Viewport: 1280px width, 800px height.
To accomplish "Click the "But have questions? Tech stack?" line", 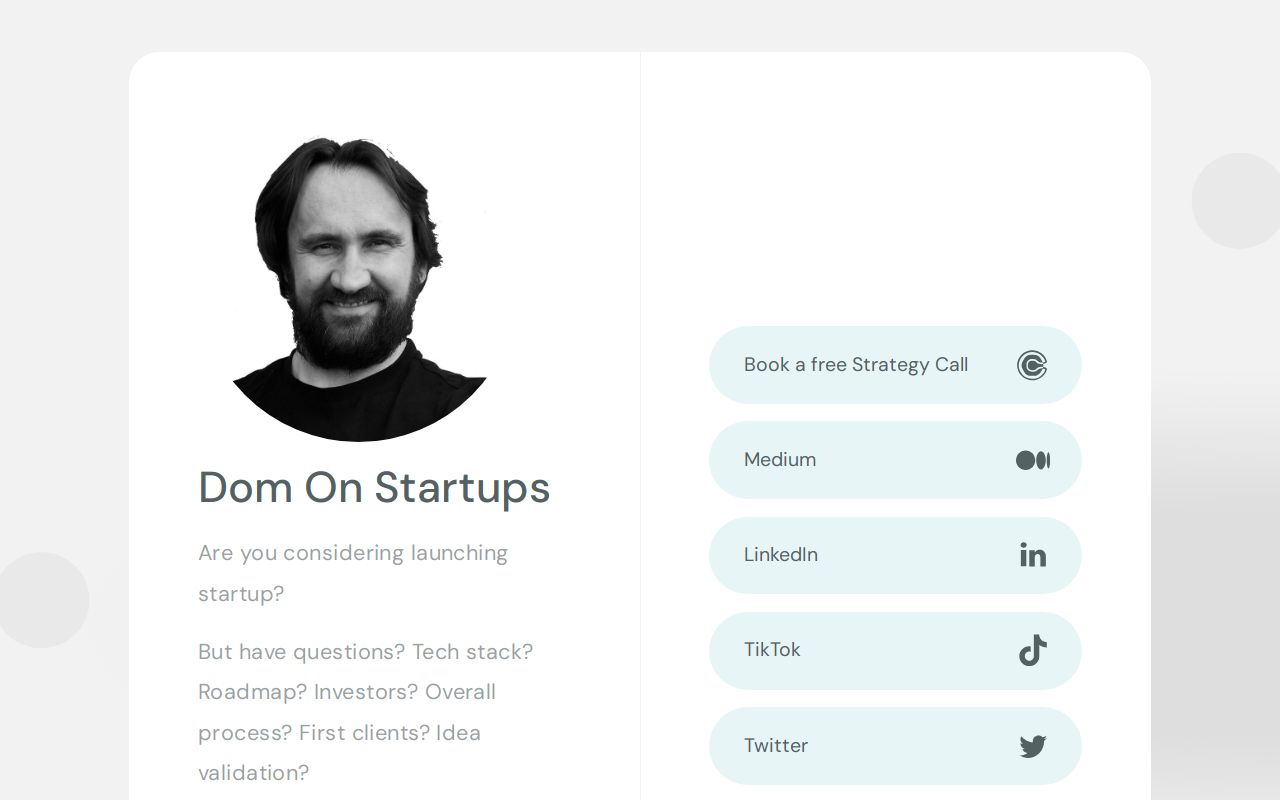I will click(365, 652).
